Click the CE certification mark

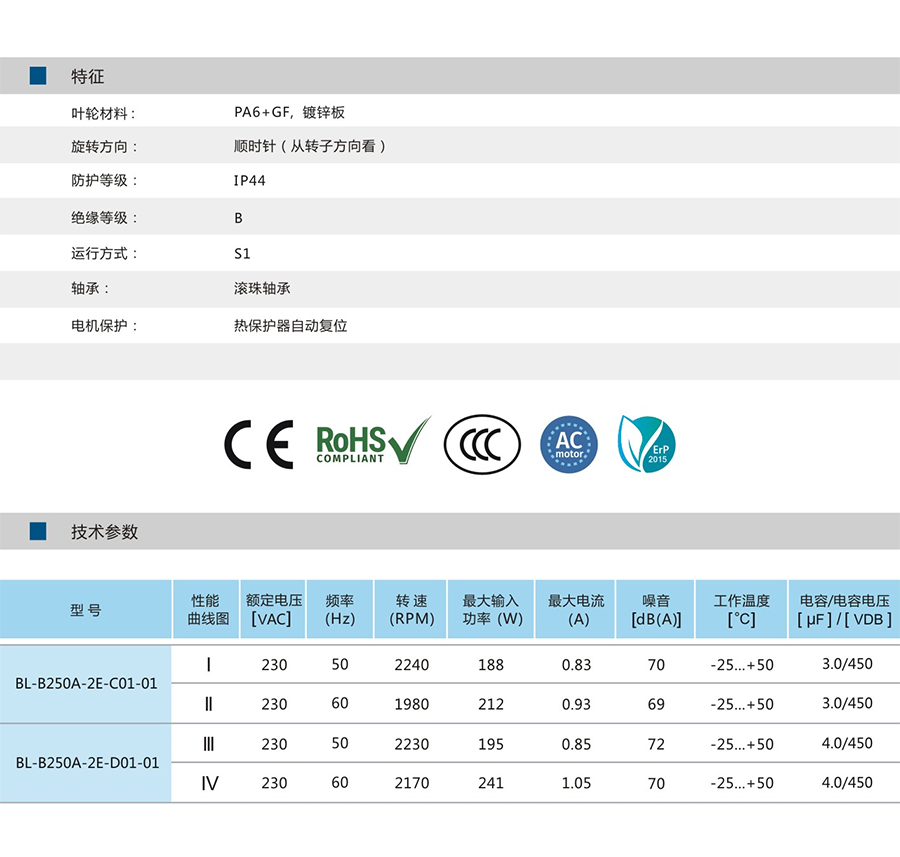259,444
